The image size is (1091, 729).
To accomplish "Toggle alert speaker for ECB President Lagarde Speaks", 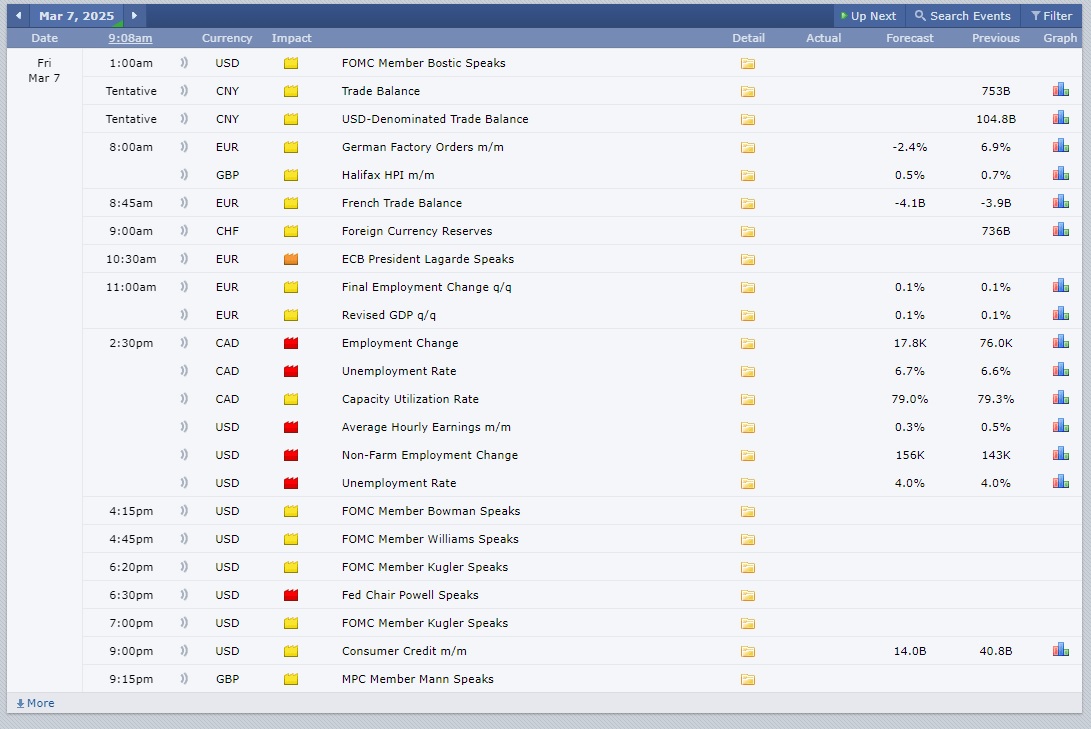I will [184, 259].
